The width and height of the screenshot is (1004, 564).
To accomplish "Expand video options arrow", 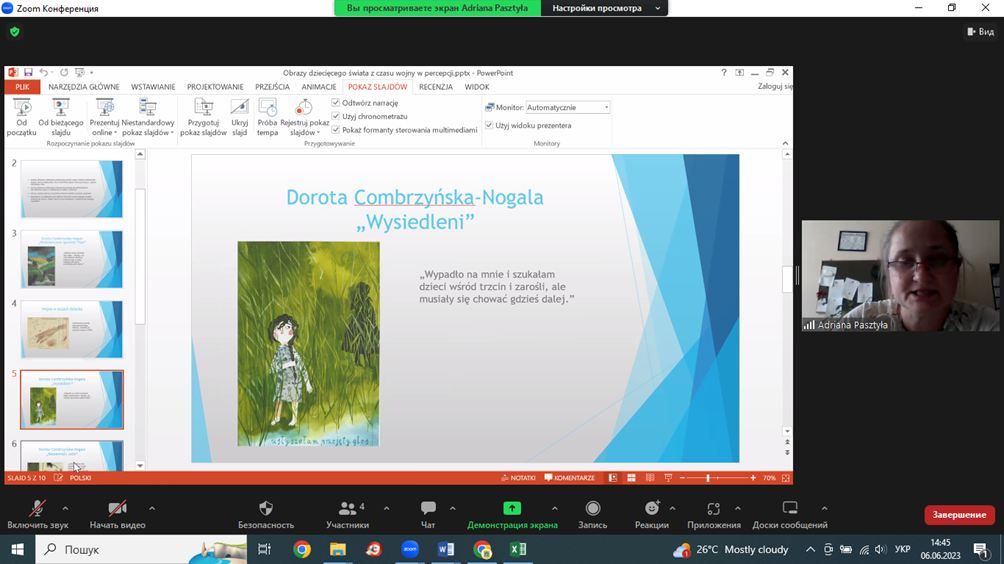I will [152, 509].
